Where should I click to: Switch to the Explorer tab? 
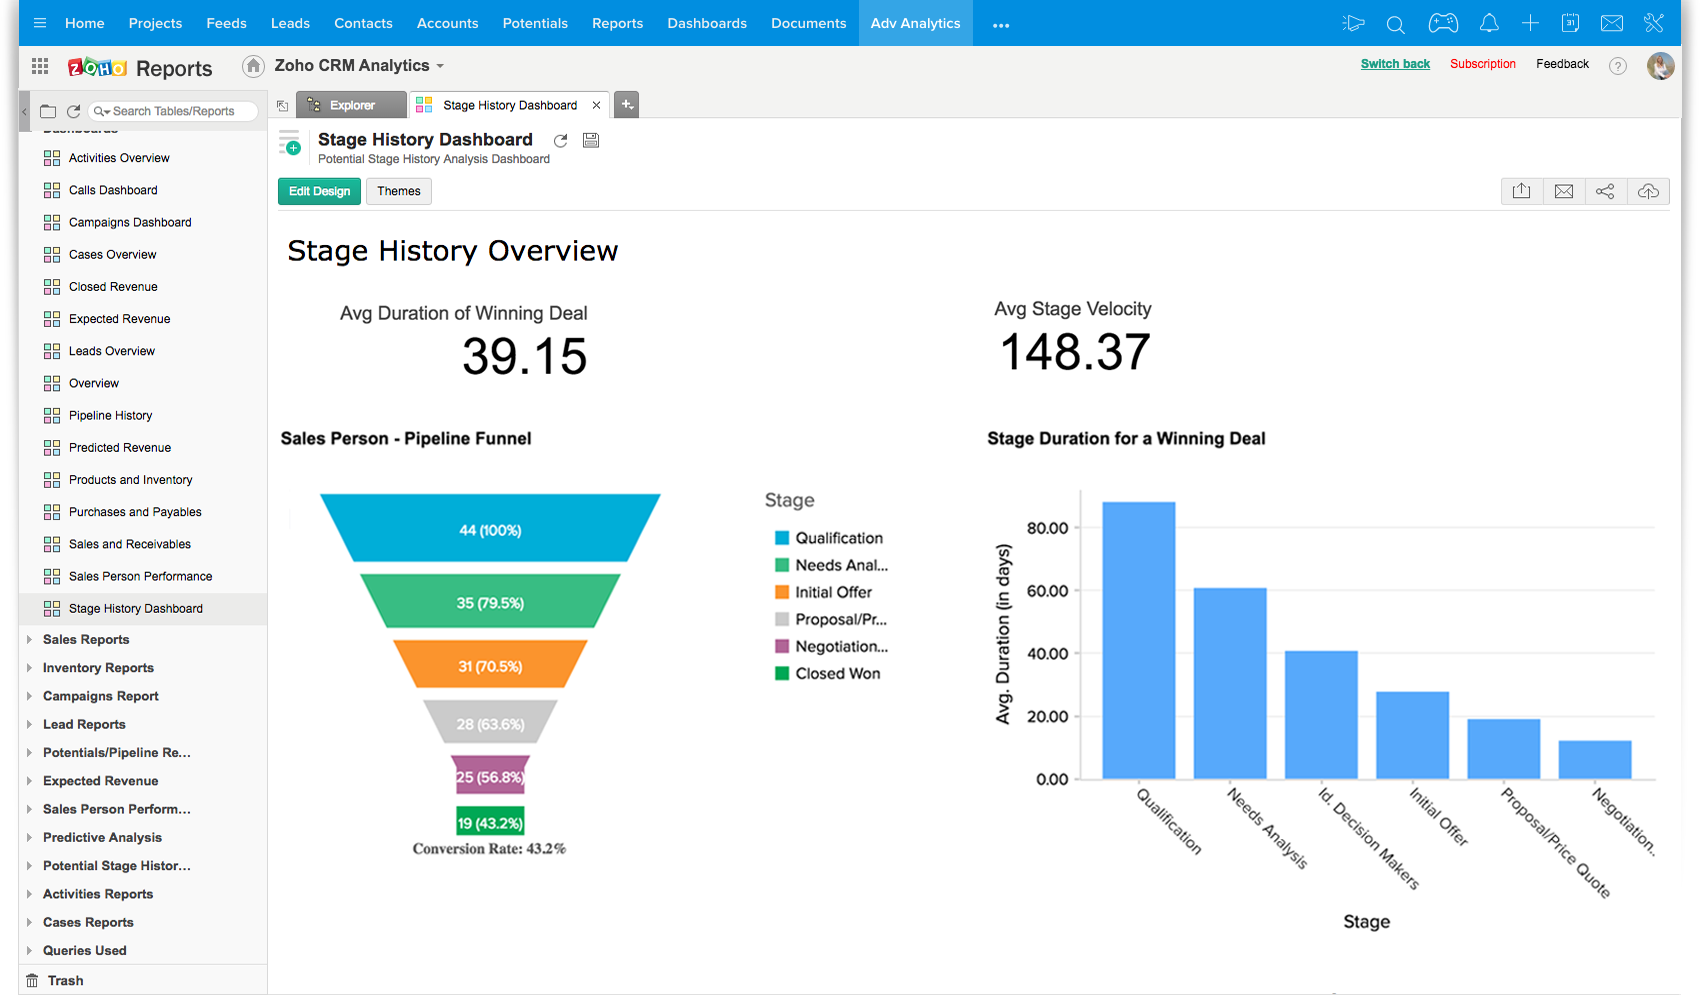click(352, 105)
